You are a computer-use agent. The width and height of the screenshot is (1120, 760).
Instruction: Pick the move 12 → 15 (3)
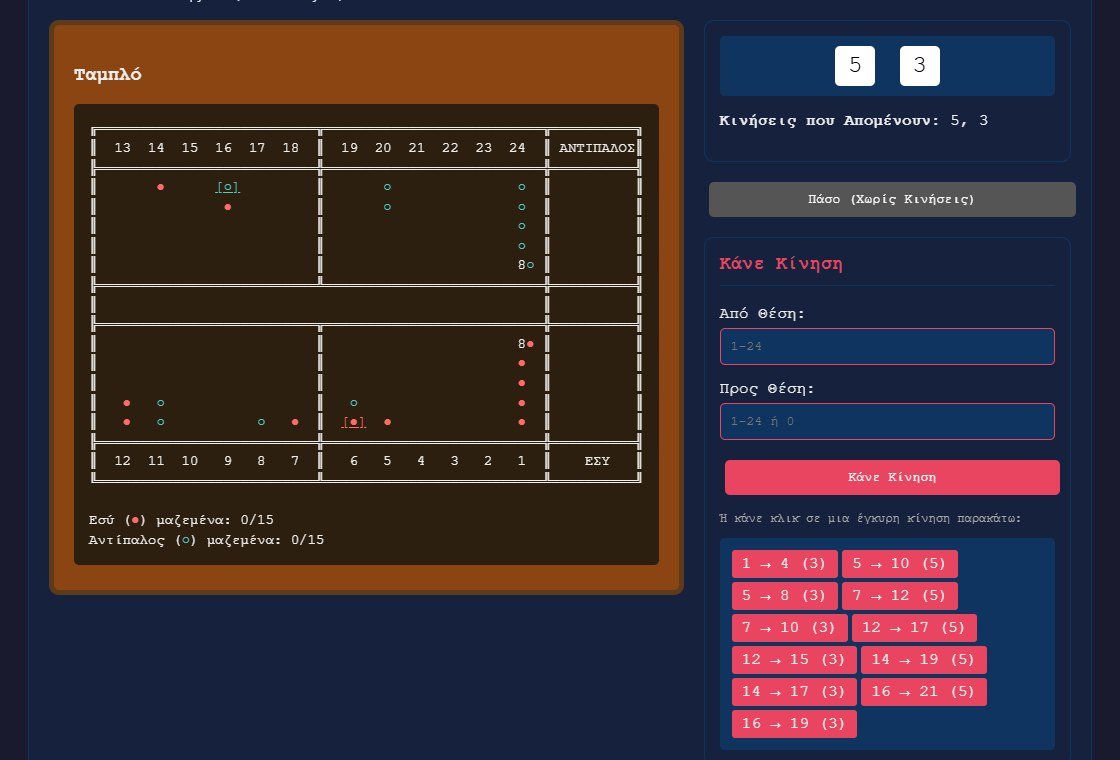(x=794, y=660)
